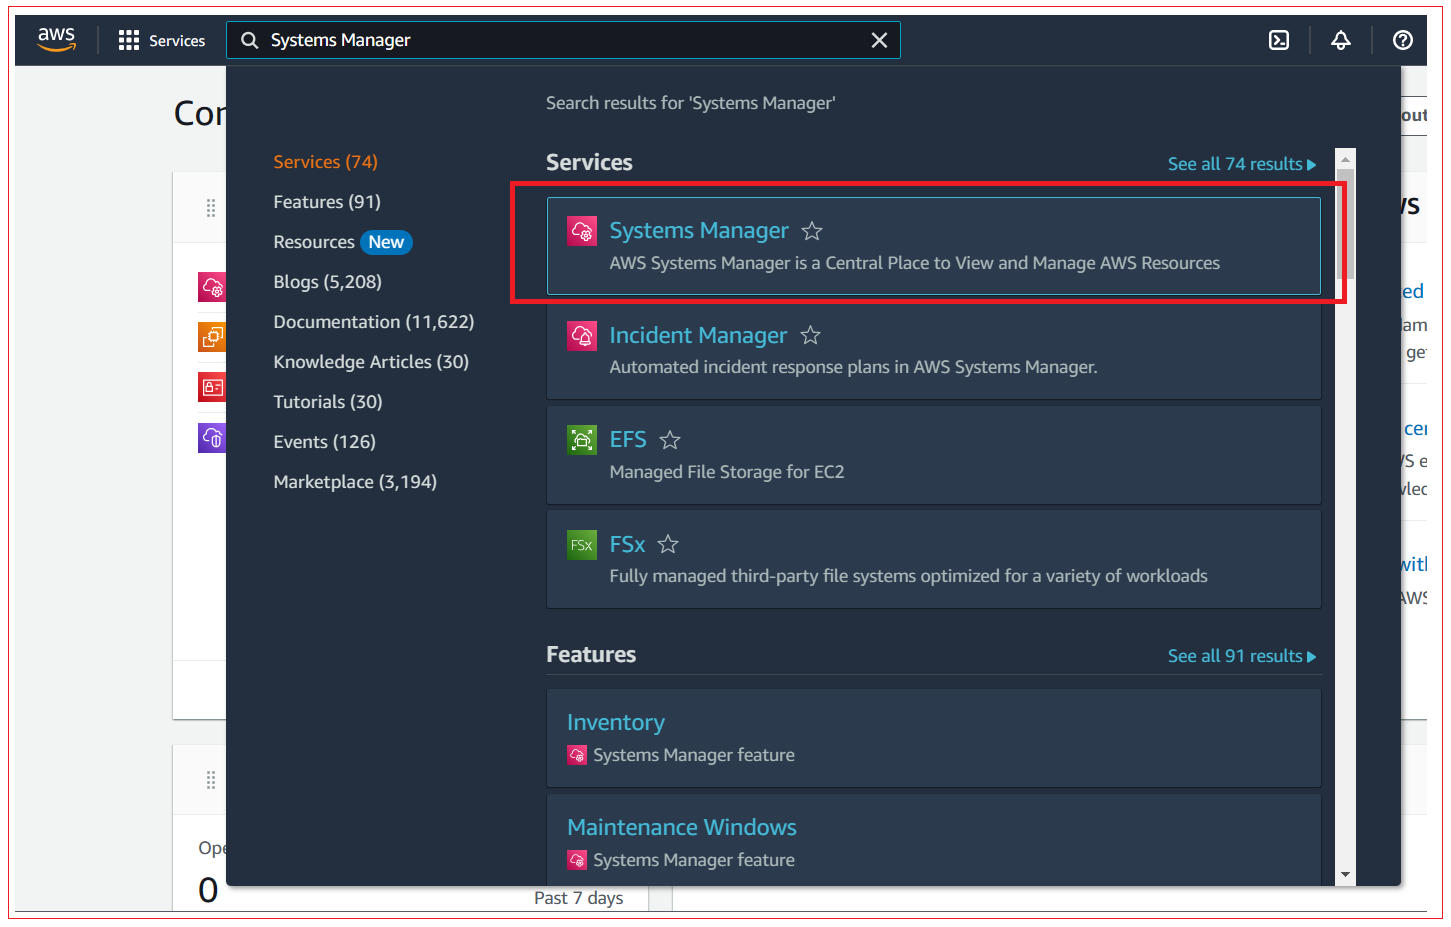
Task: Click the Maintenance Windows feature icon
Action: 577,860
